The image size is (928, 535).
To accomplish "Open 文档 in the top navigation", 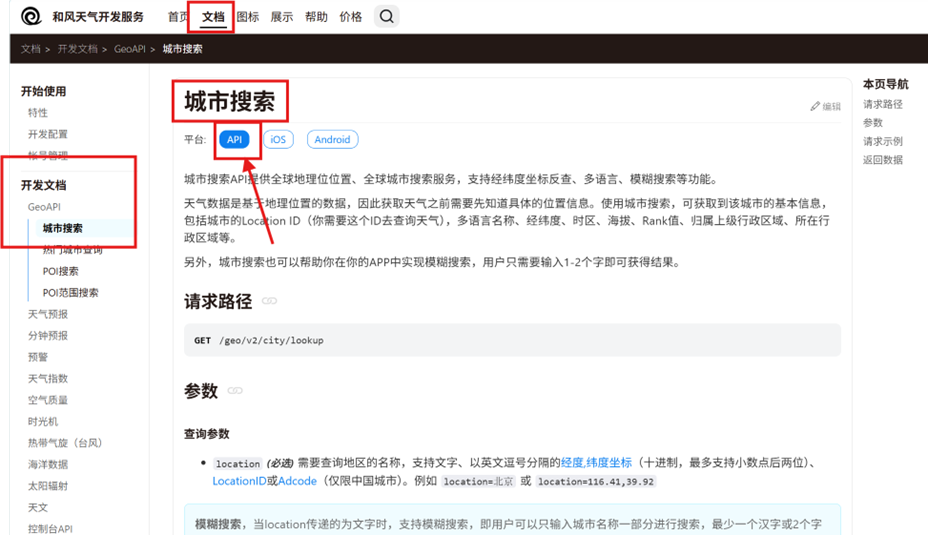I will (x=213, y=17).
